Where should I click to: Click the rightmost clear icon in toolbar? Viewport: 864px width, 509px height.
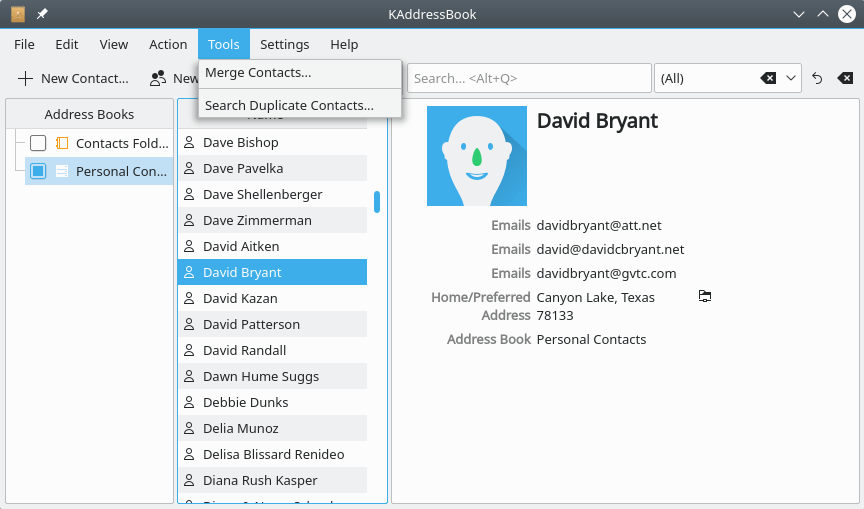pos(845,78)
